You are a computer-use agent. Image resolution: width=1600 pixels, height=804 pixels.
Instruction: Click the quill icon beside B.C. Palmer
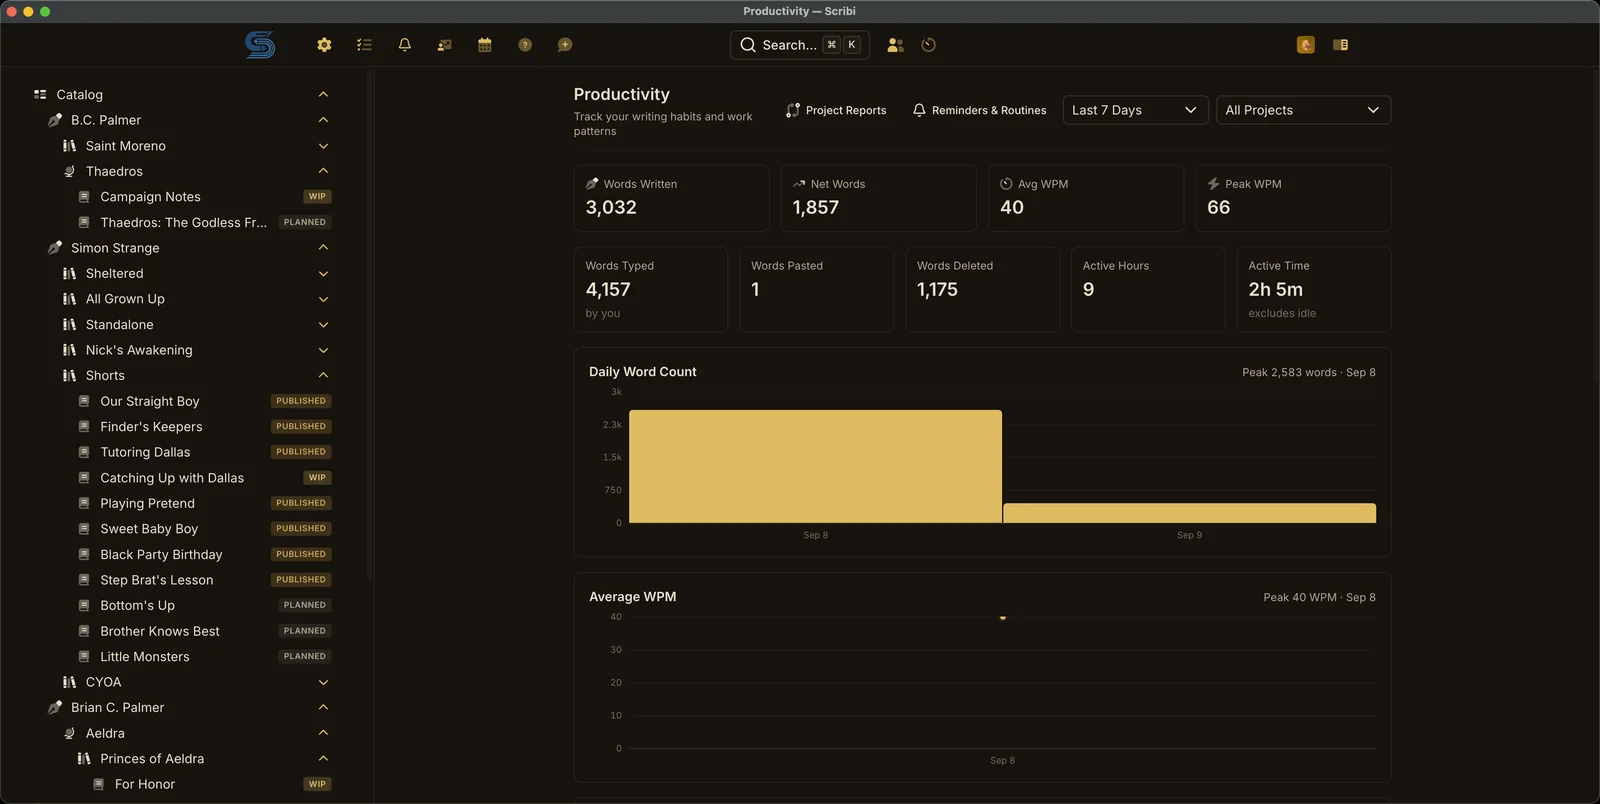pyautogui.click(x=55, y=120)
